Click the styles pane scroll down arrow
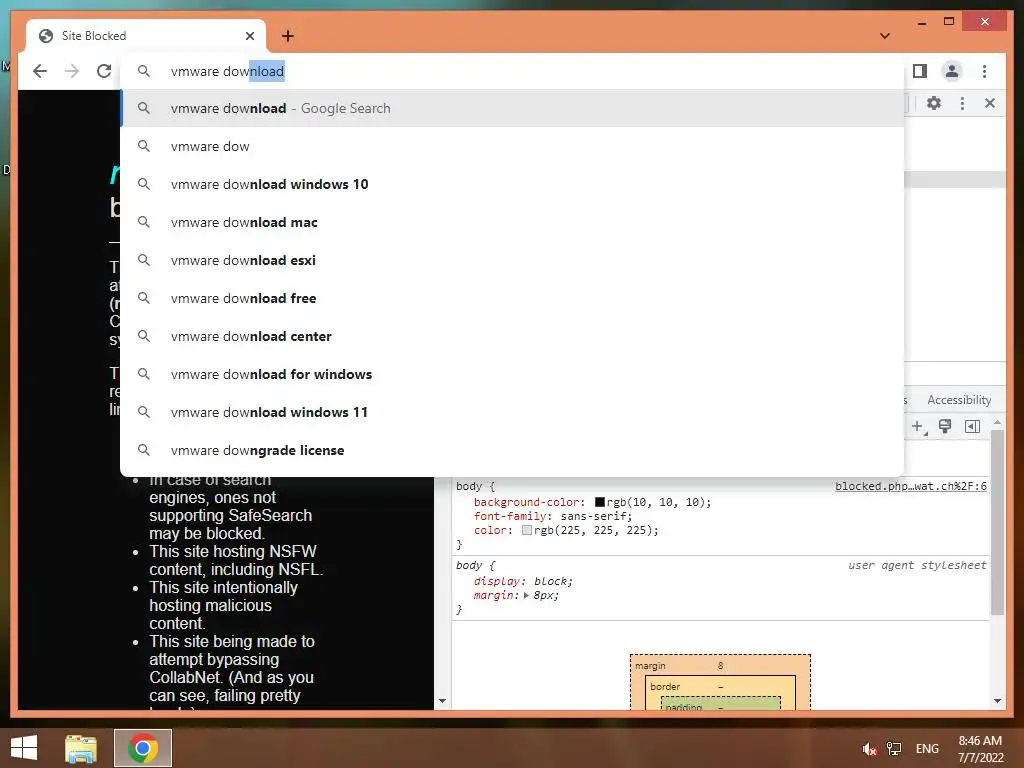The height and width of the screenshot is (768, 1024). 997,701
